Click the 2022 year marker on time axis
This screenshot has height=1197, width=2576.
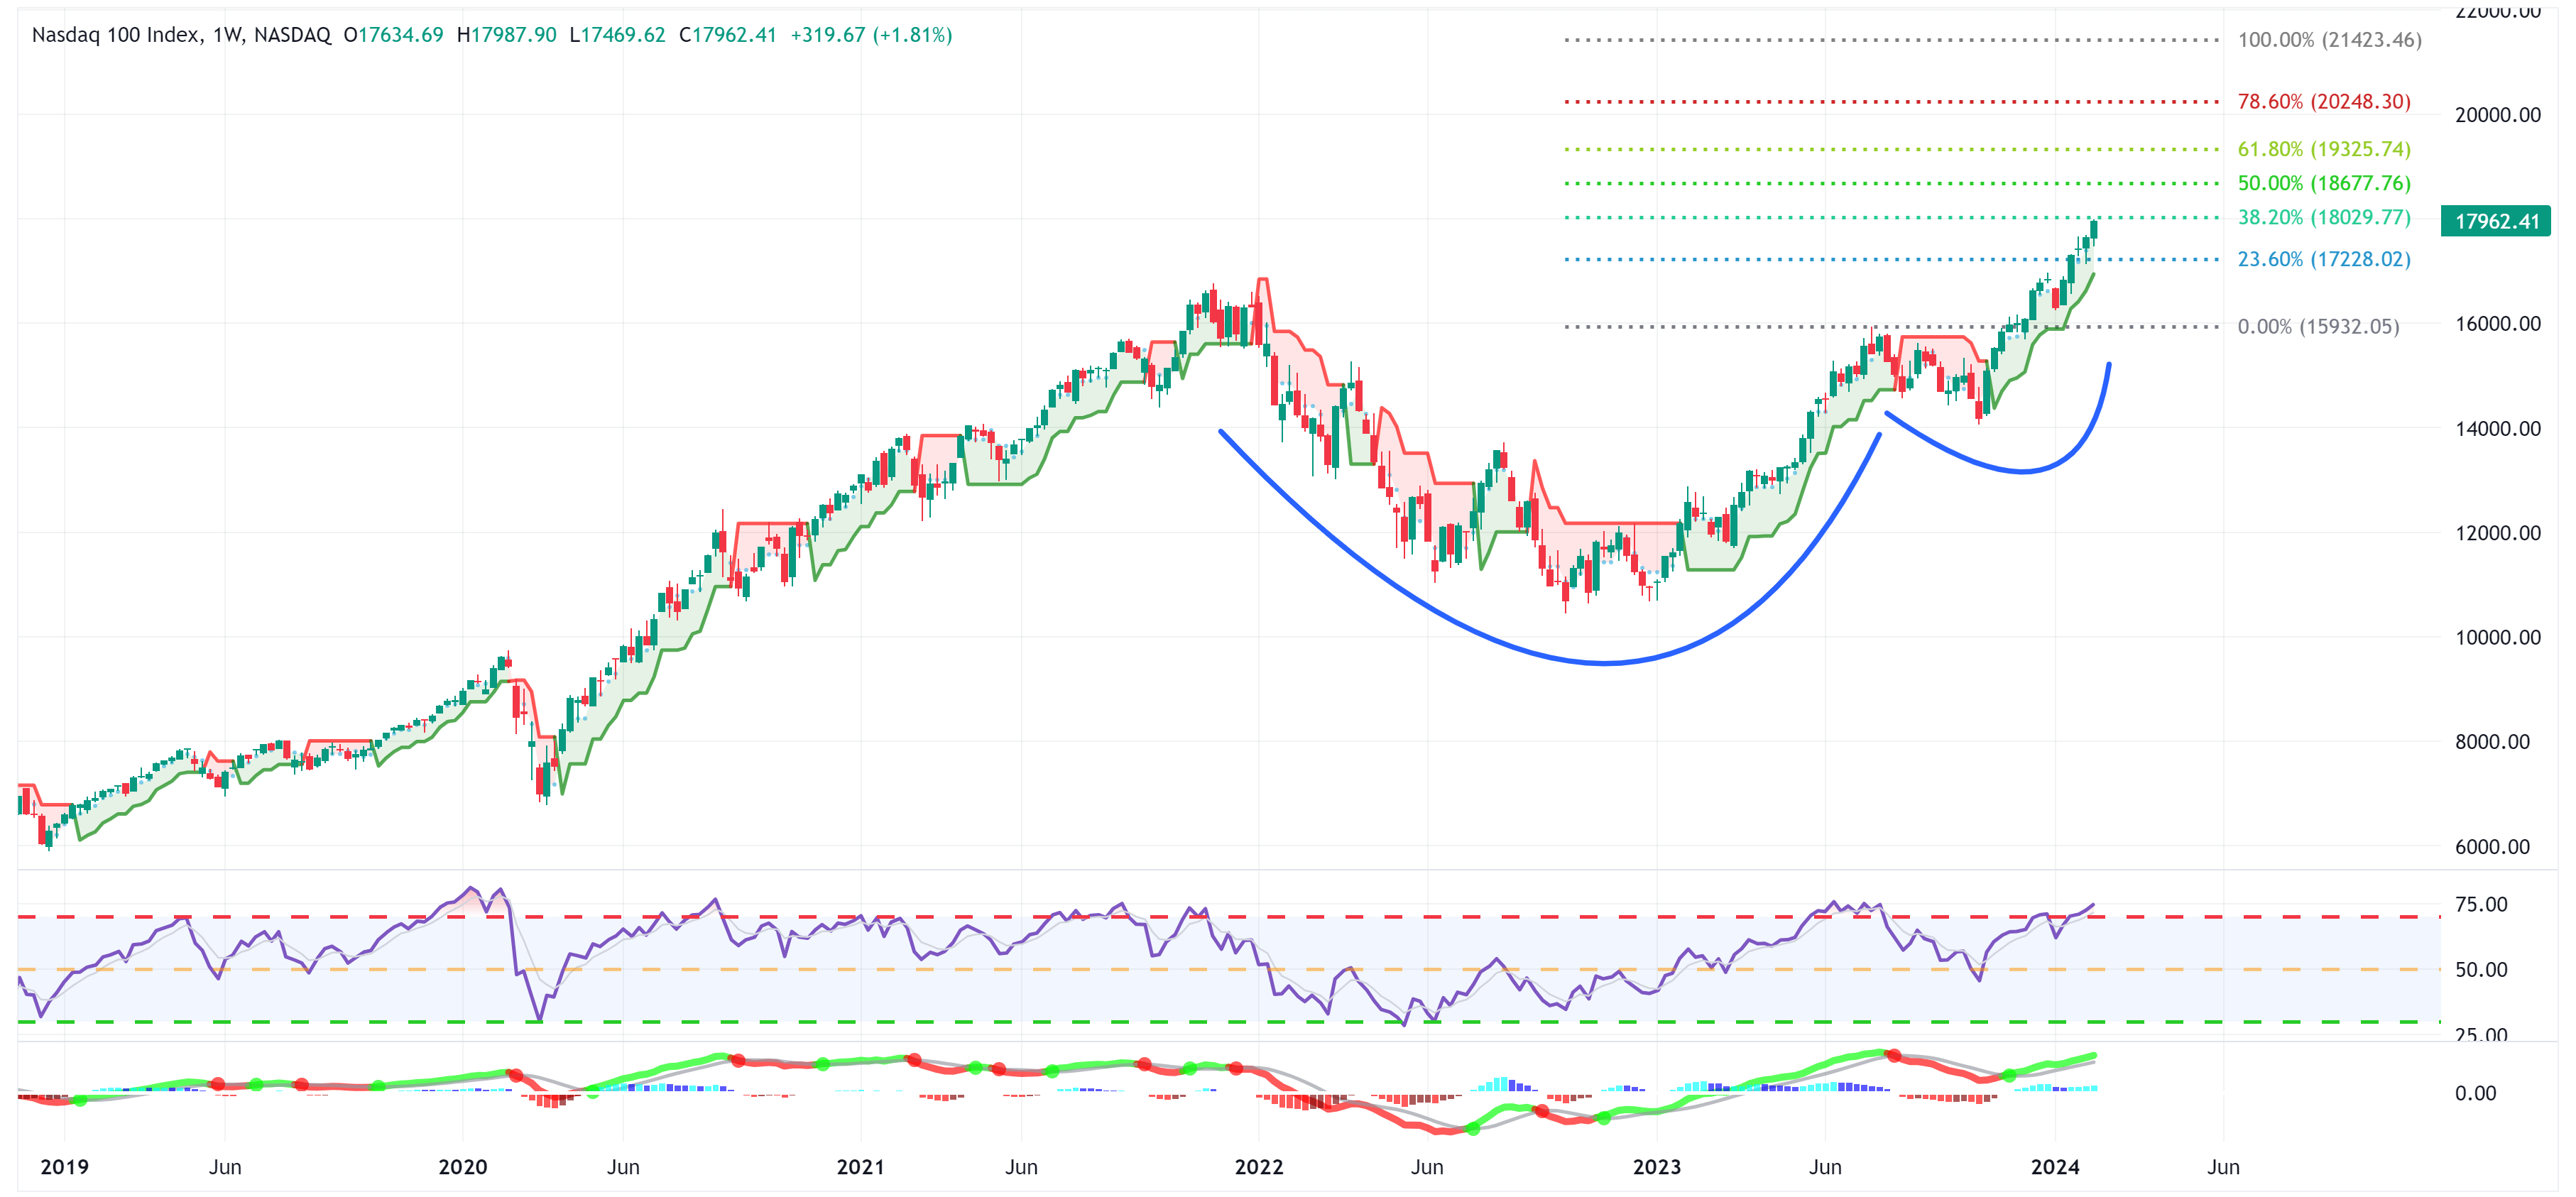1258,1167
